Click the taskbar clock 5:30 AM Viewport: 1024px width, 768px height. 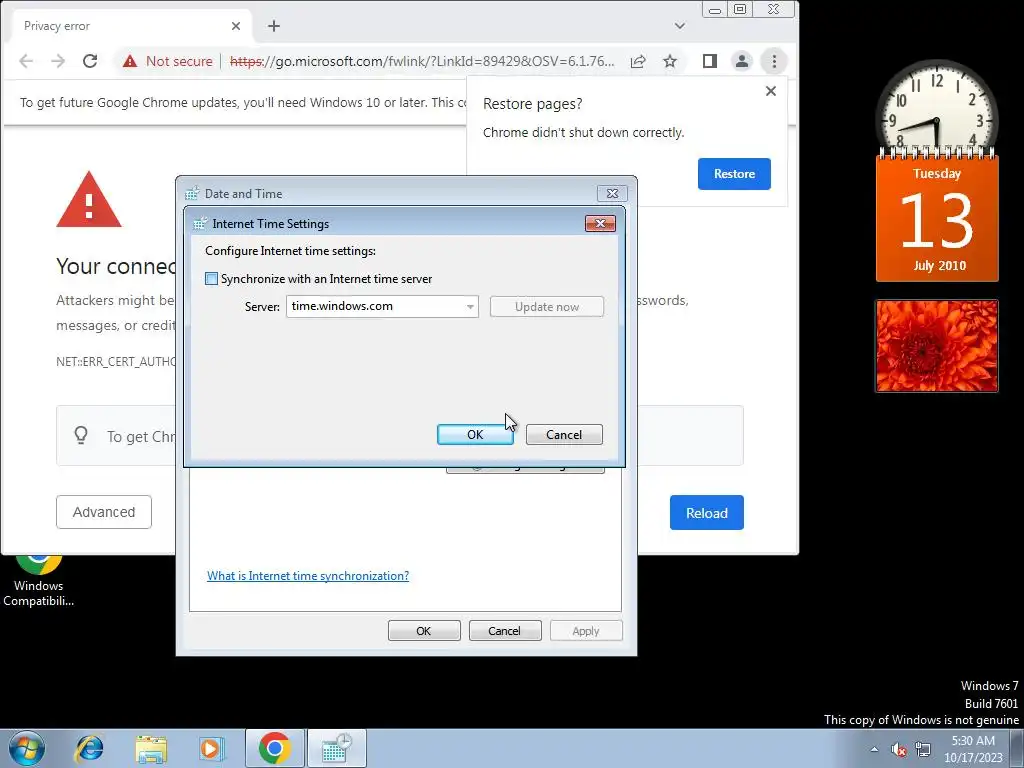(973, 749)
